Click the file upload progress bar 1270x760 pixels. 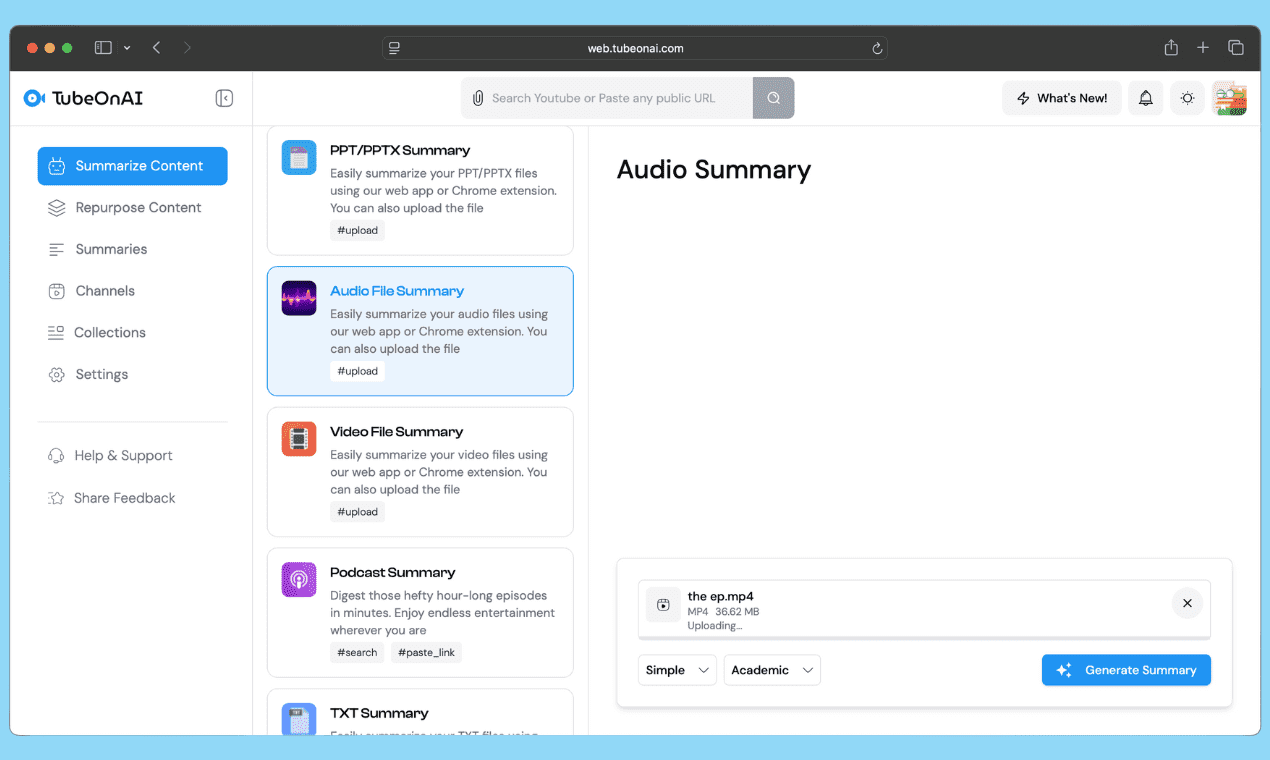924,636
